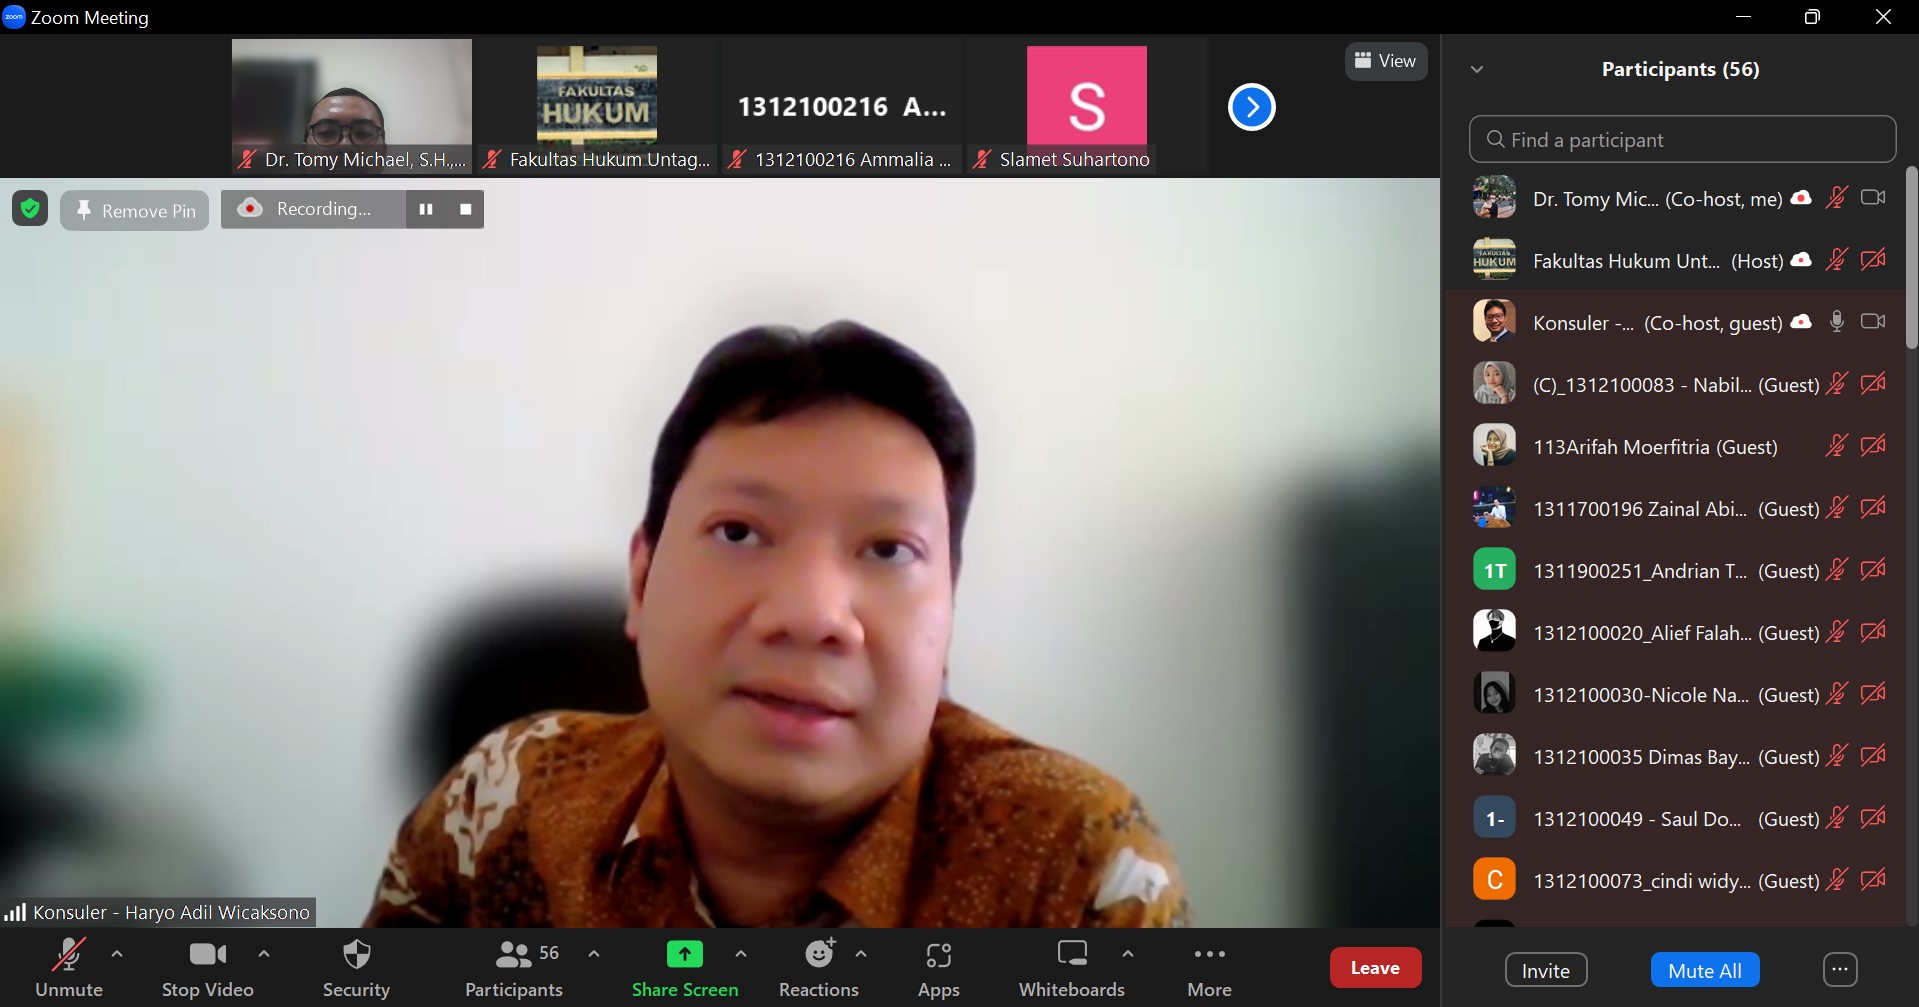
Task: Collapse the Participants panel chevron
Action: tap(1477, 69)
